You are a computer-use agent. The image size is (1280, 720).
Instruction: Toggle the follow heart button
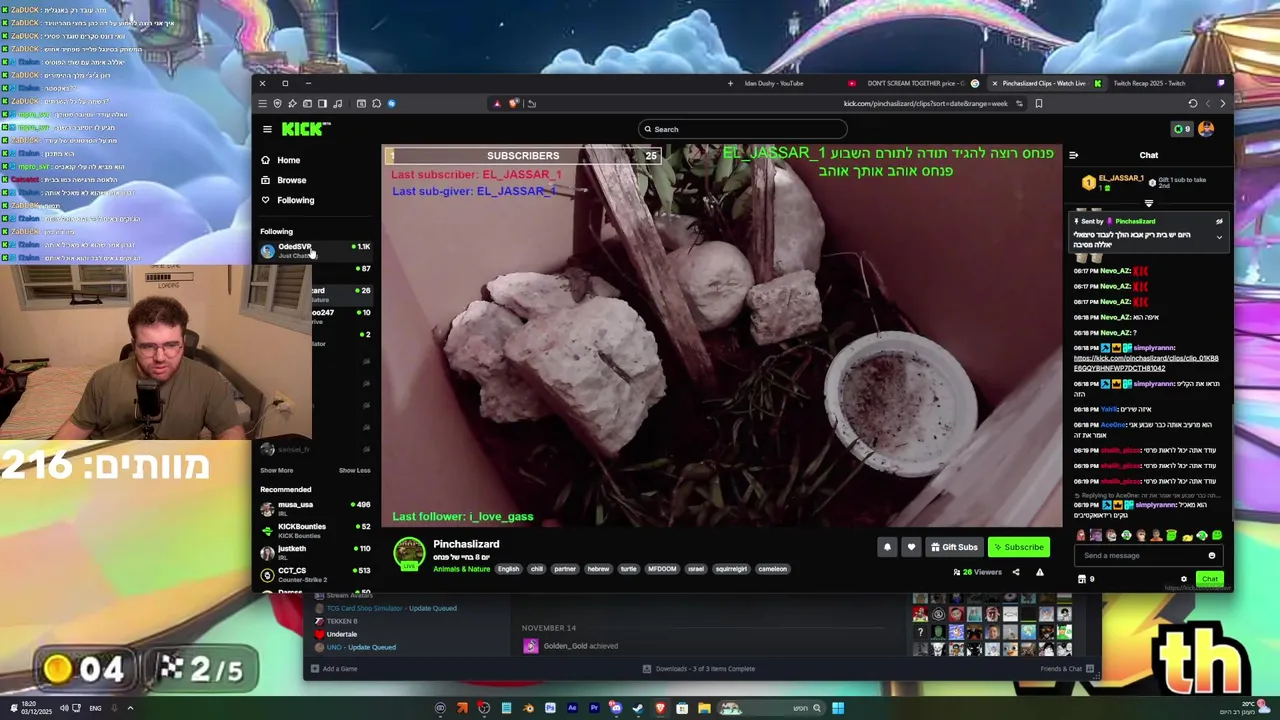click(911, 547)
